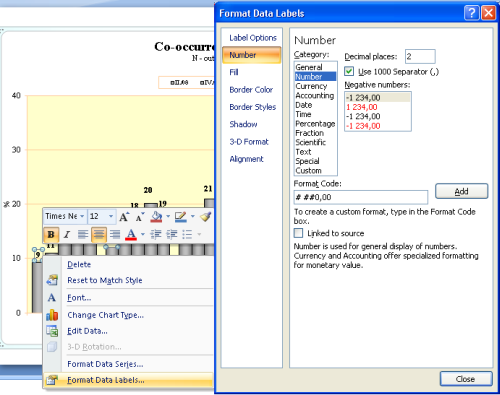
Task: Enable Linked to source checkbox
Action: (298, 233)
